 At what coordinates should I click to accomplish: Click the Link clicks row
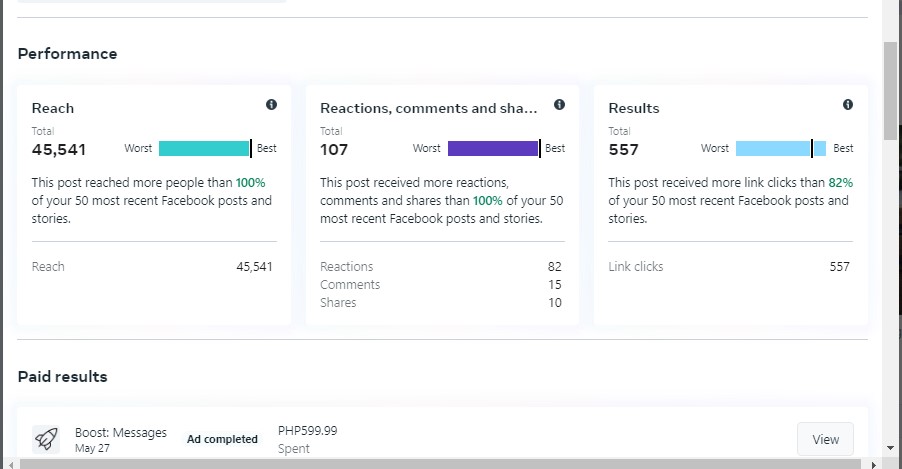click(x=729, y=266)
